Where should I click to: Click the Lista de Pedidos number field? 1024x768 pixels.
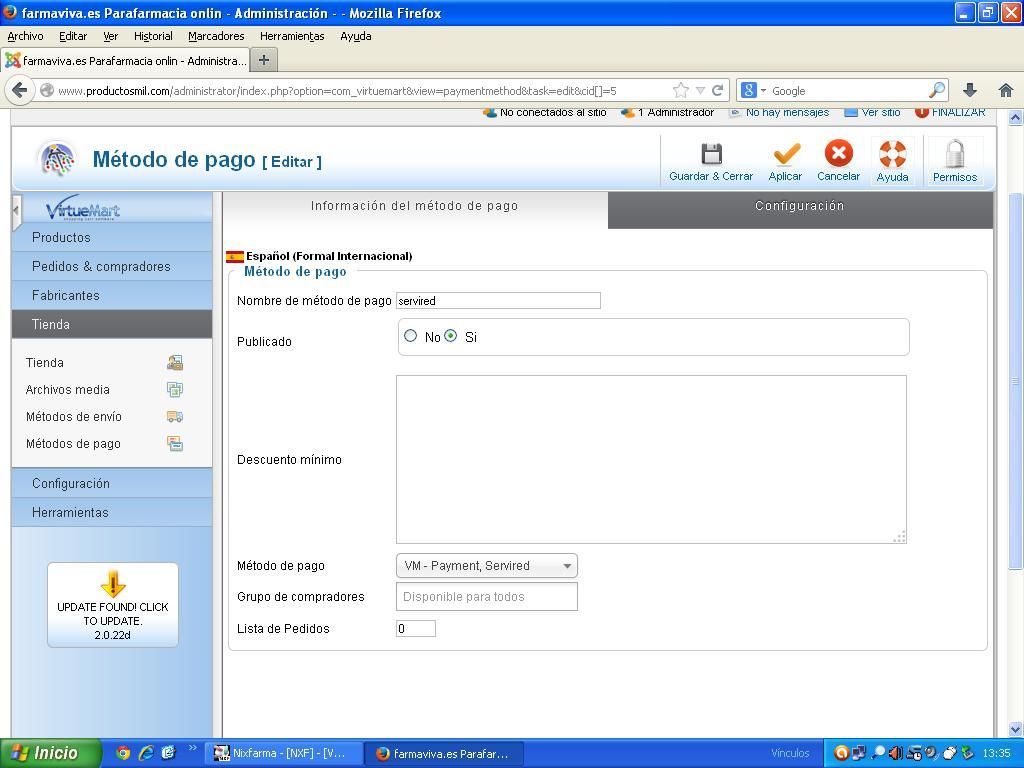pos(416,628)
